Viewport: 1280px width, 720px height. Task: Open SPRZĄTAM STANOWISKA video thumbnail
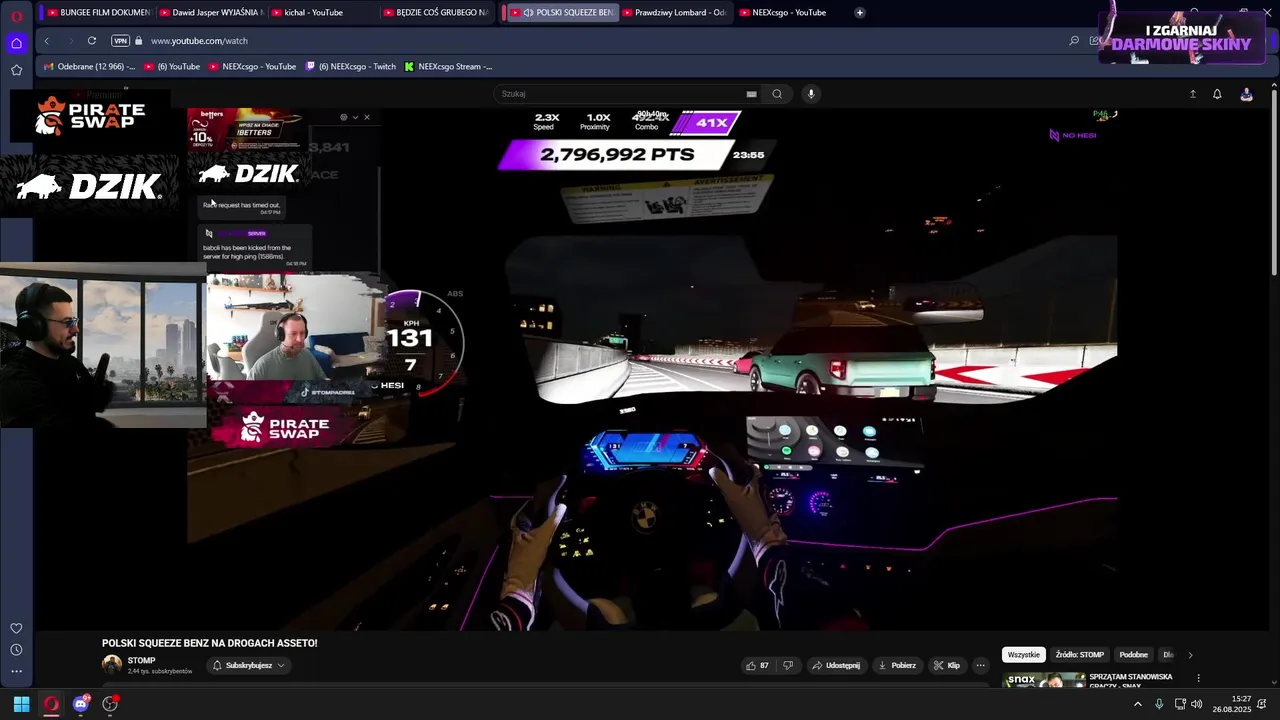pyautogui.click(x=1044, y=680)
